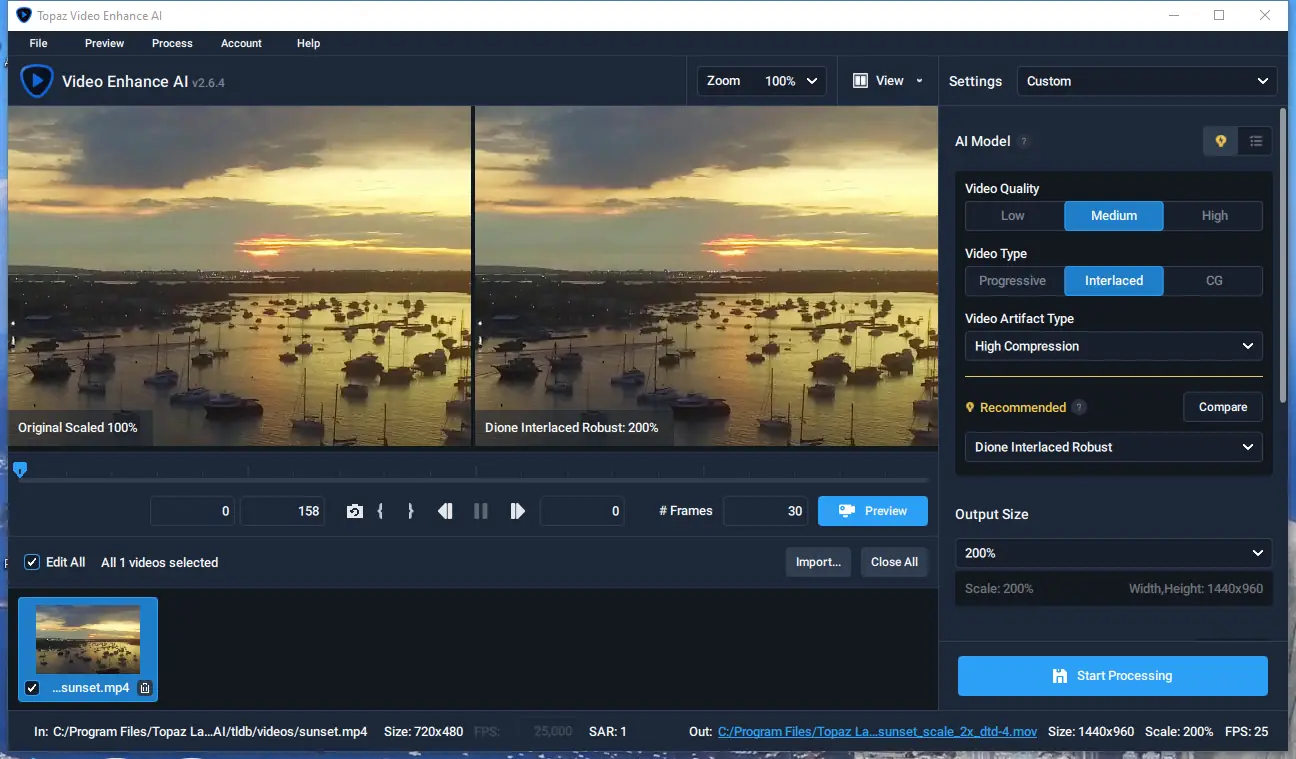
Task: Step forward one frame
Action: click(x=517, y=510)
